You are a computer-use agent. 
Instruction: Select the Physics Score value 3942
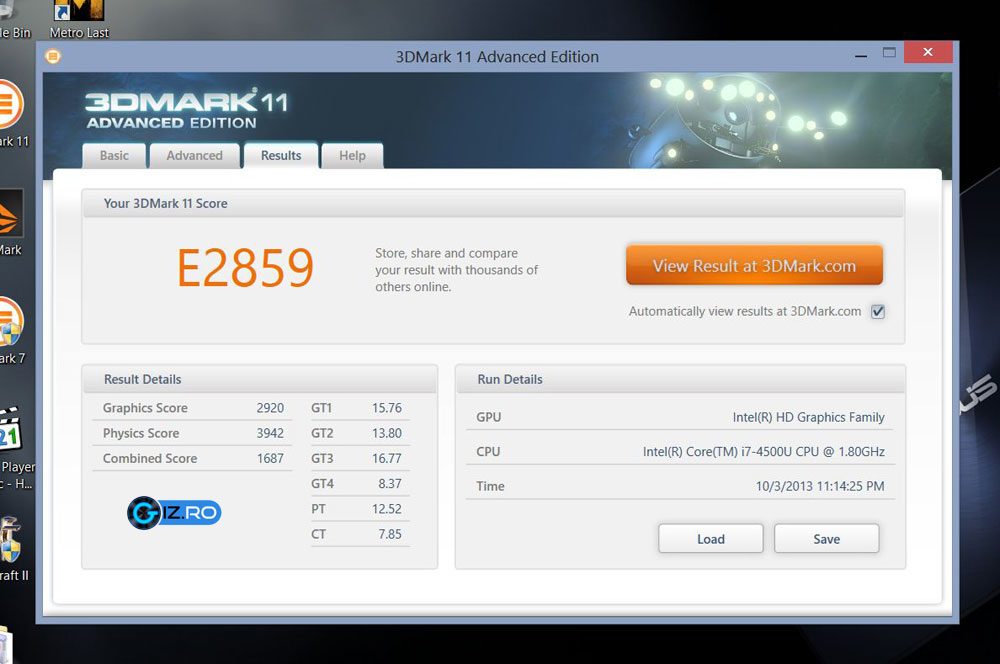[270, 433]
